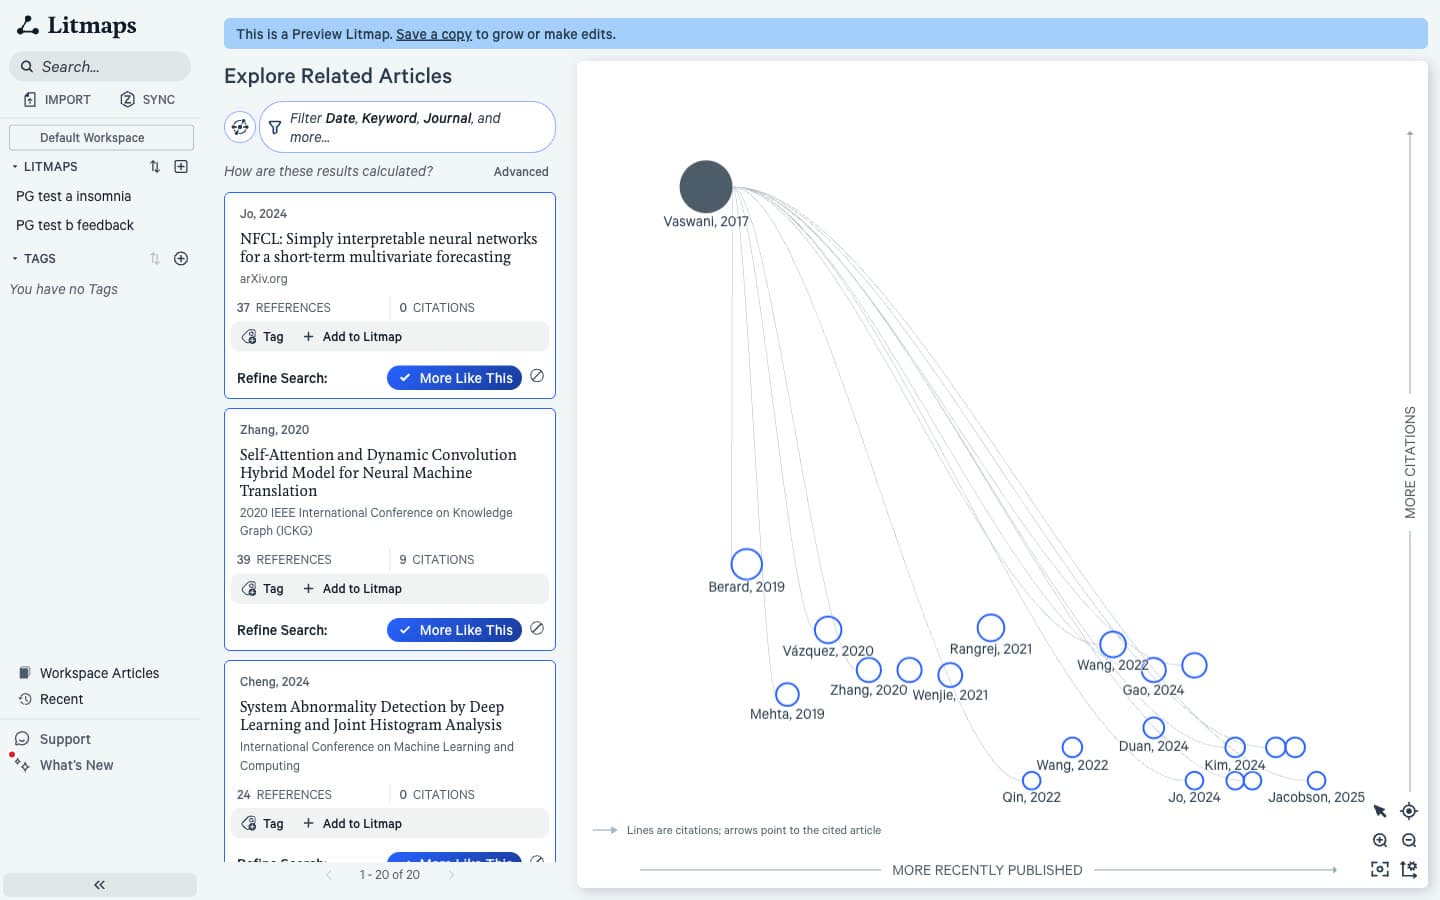Click the recenter target icon
1440x900 pixels.
tap(1409, 811)
